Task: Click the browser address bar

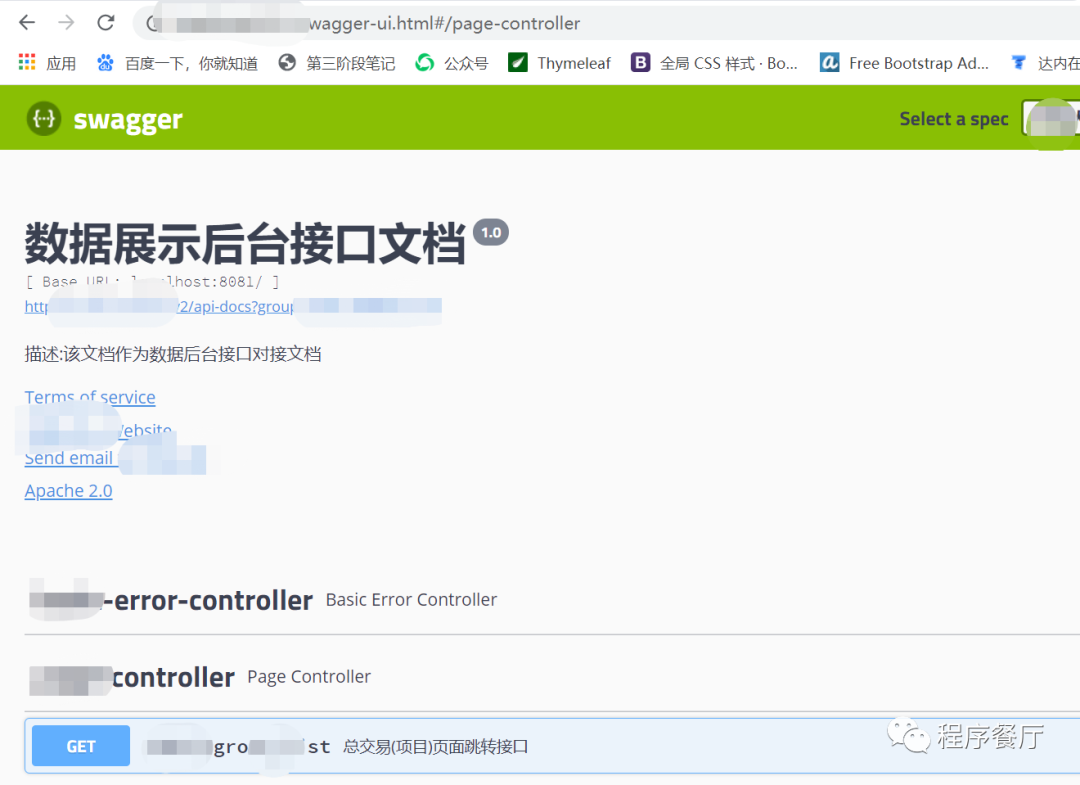Action: click(x=606, y=23)
